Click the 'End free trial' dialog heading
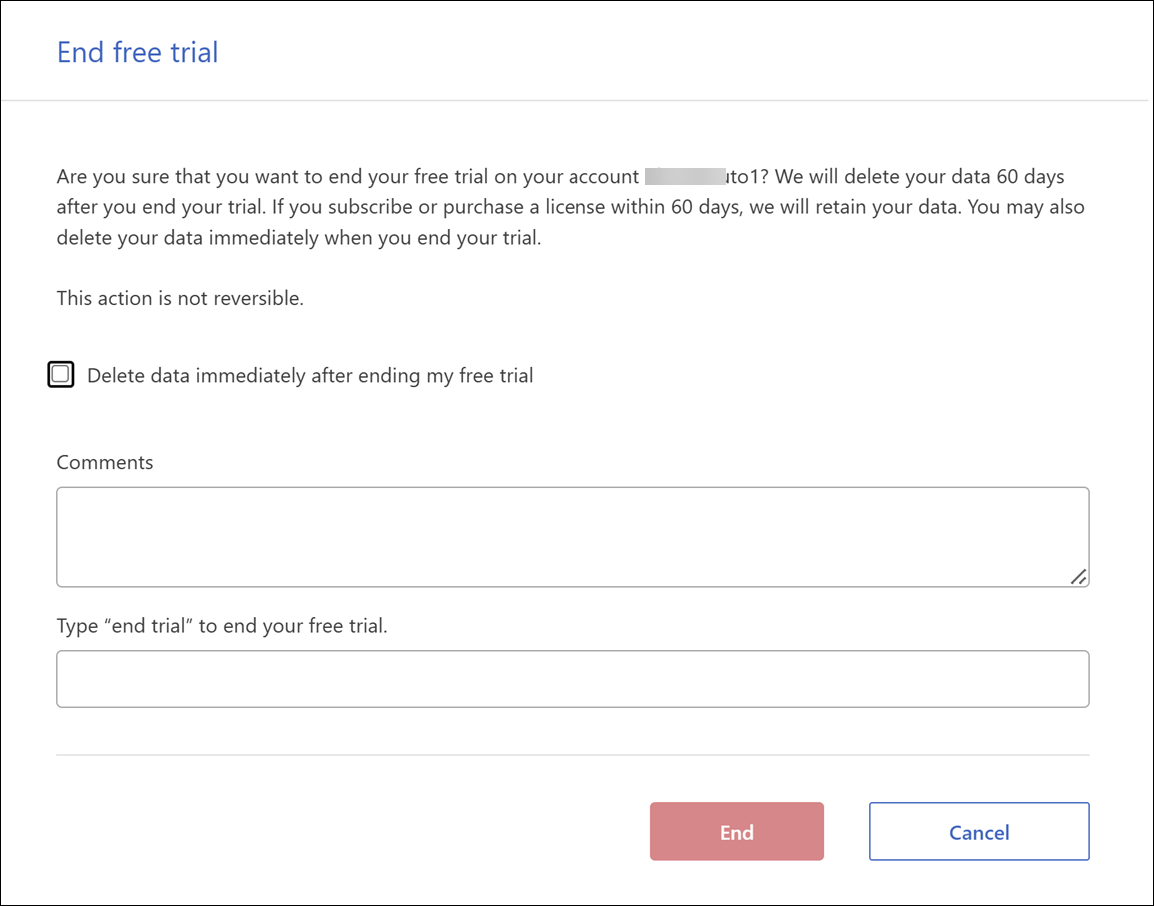 [x=138, y=52]
